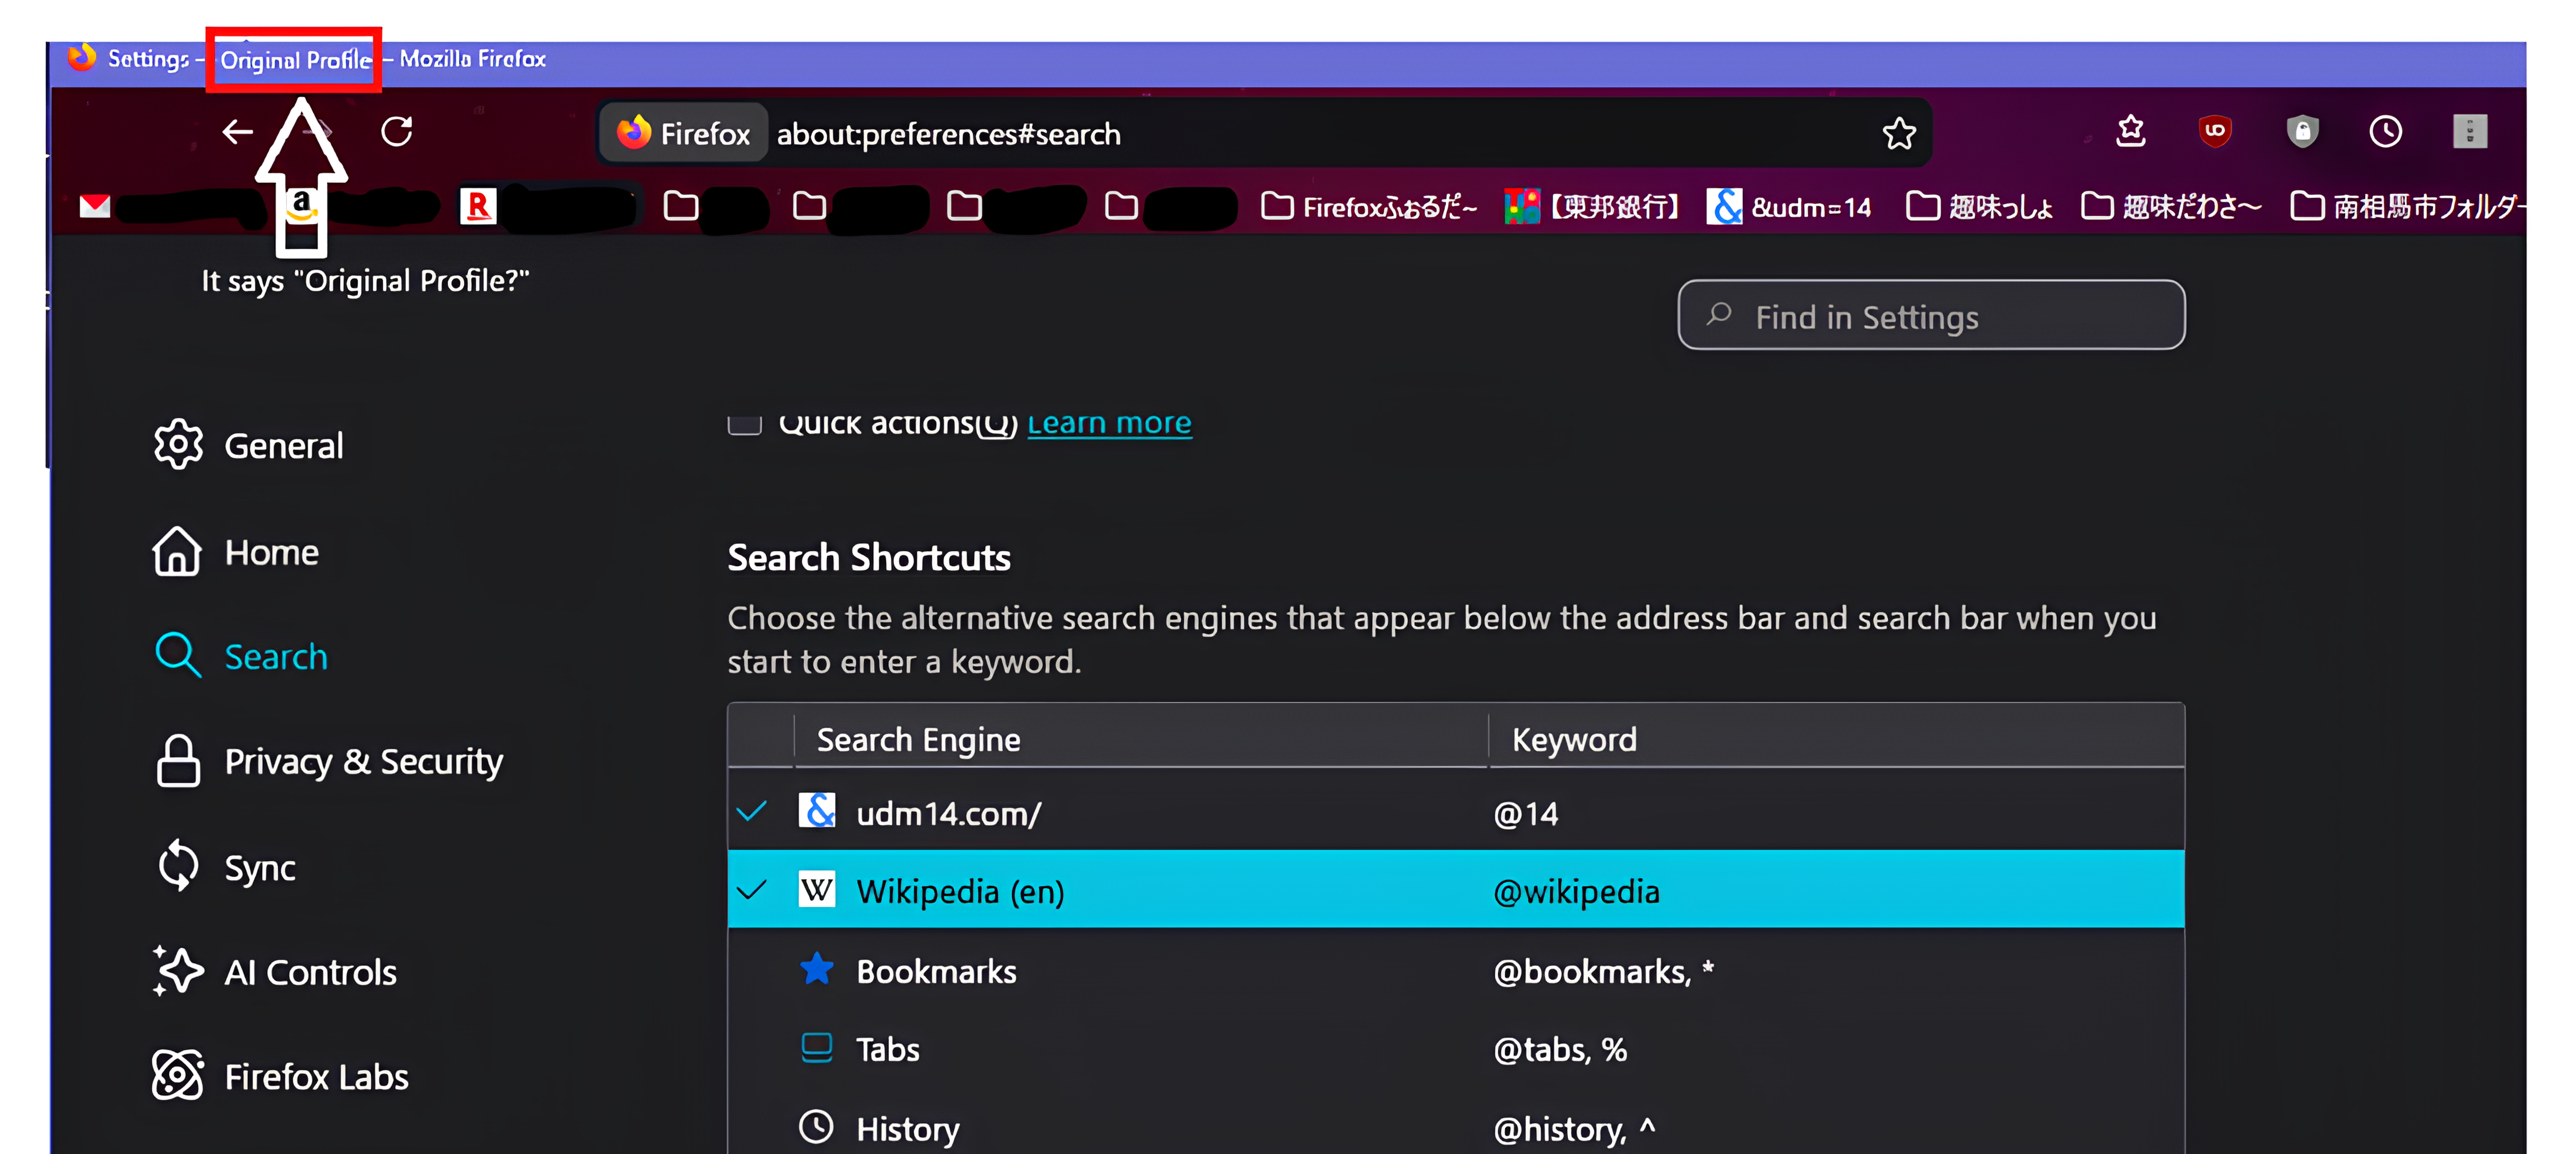Expand the 趣味っしょ bookmark folder
This screenshot has width=2576, height=1154.
point(1979,207)
